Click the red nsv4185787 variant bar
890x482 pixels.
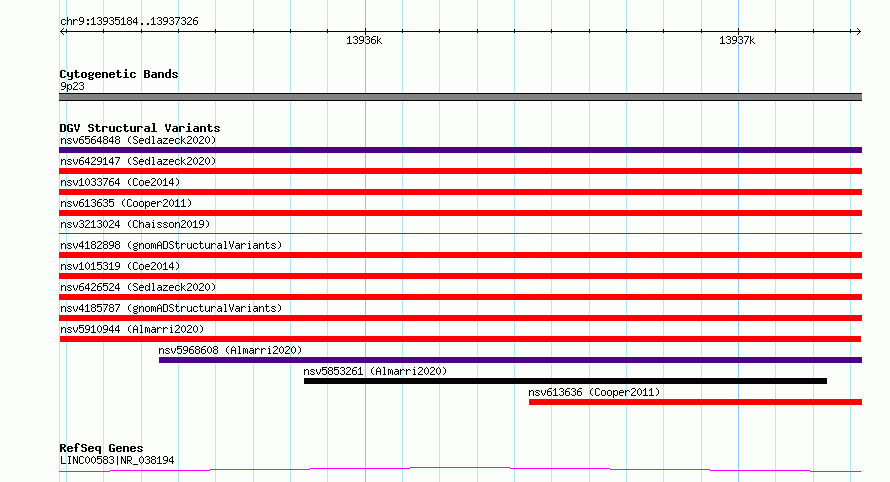click(460, 318)
